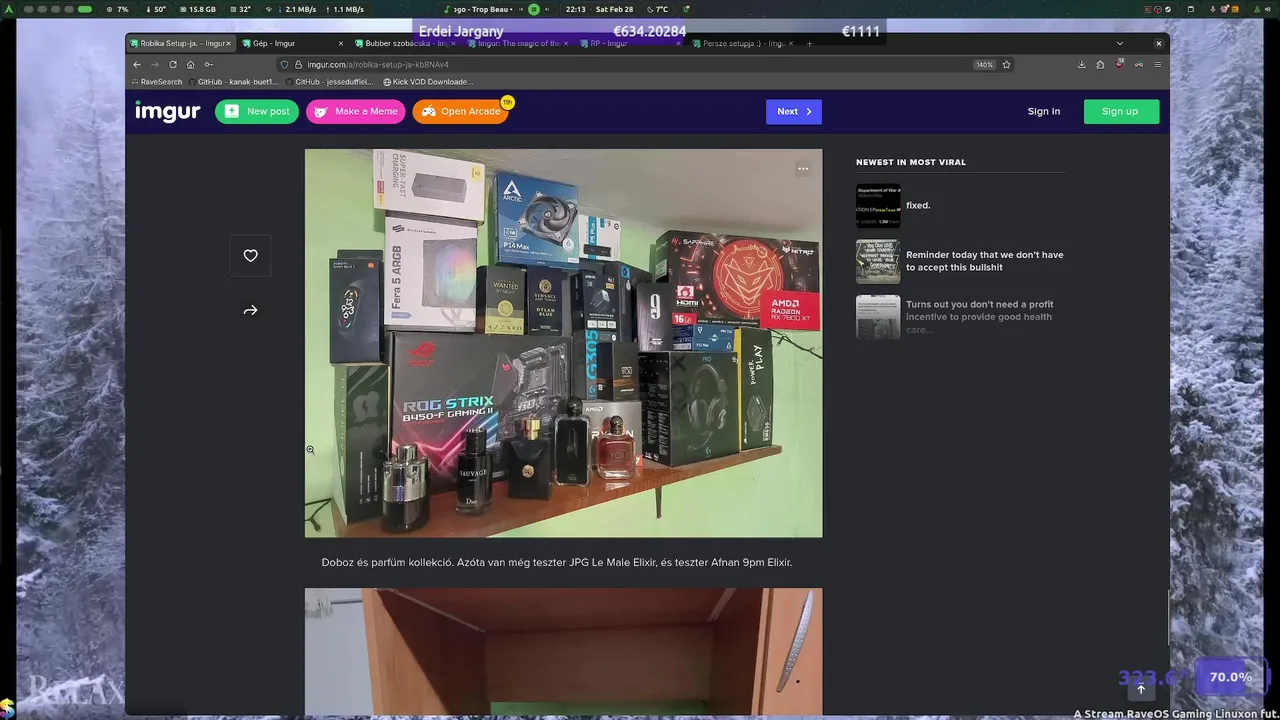This screenshot has height=720, width=1280.
Task: Click the window icon in system tray
Action: click(1191, 9)
